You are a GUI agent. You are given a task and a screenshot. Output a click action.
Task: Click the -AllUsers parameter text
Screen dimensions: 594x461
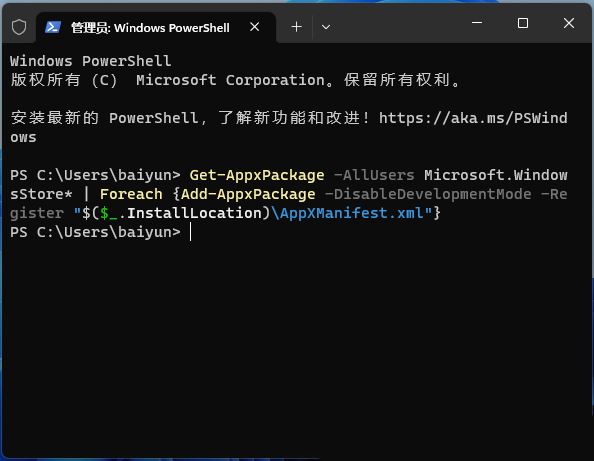click(x=374, y=175)
